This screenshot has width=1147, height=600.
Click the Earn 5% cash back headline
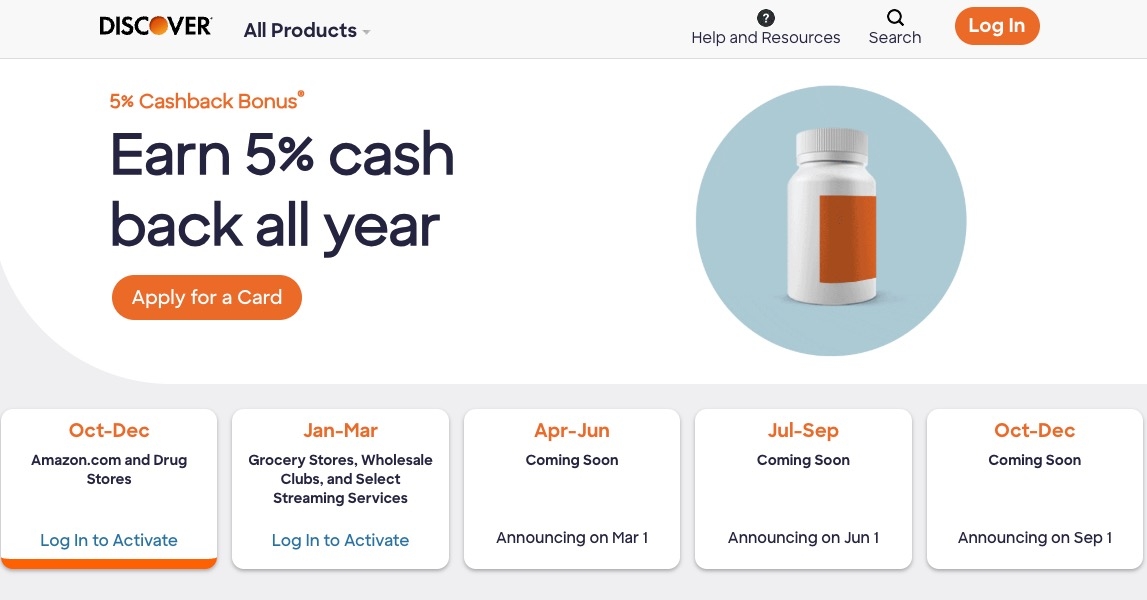[x=282, y=190]
